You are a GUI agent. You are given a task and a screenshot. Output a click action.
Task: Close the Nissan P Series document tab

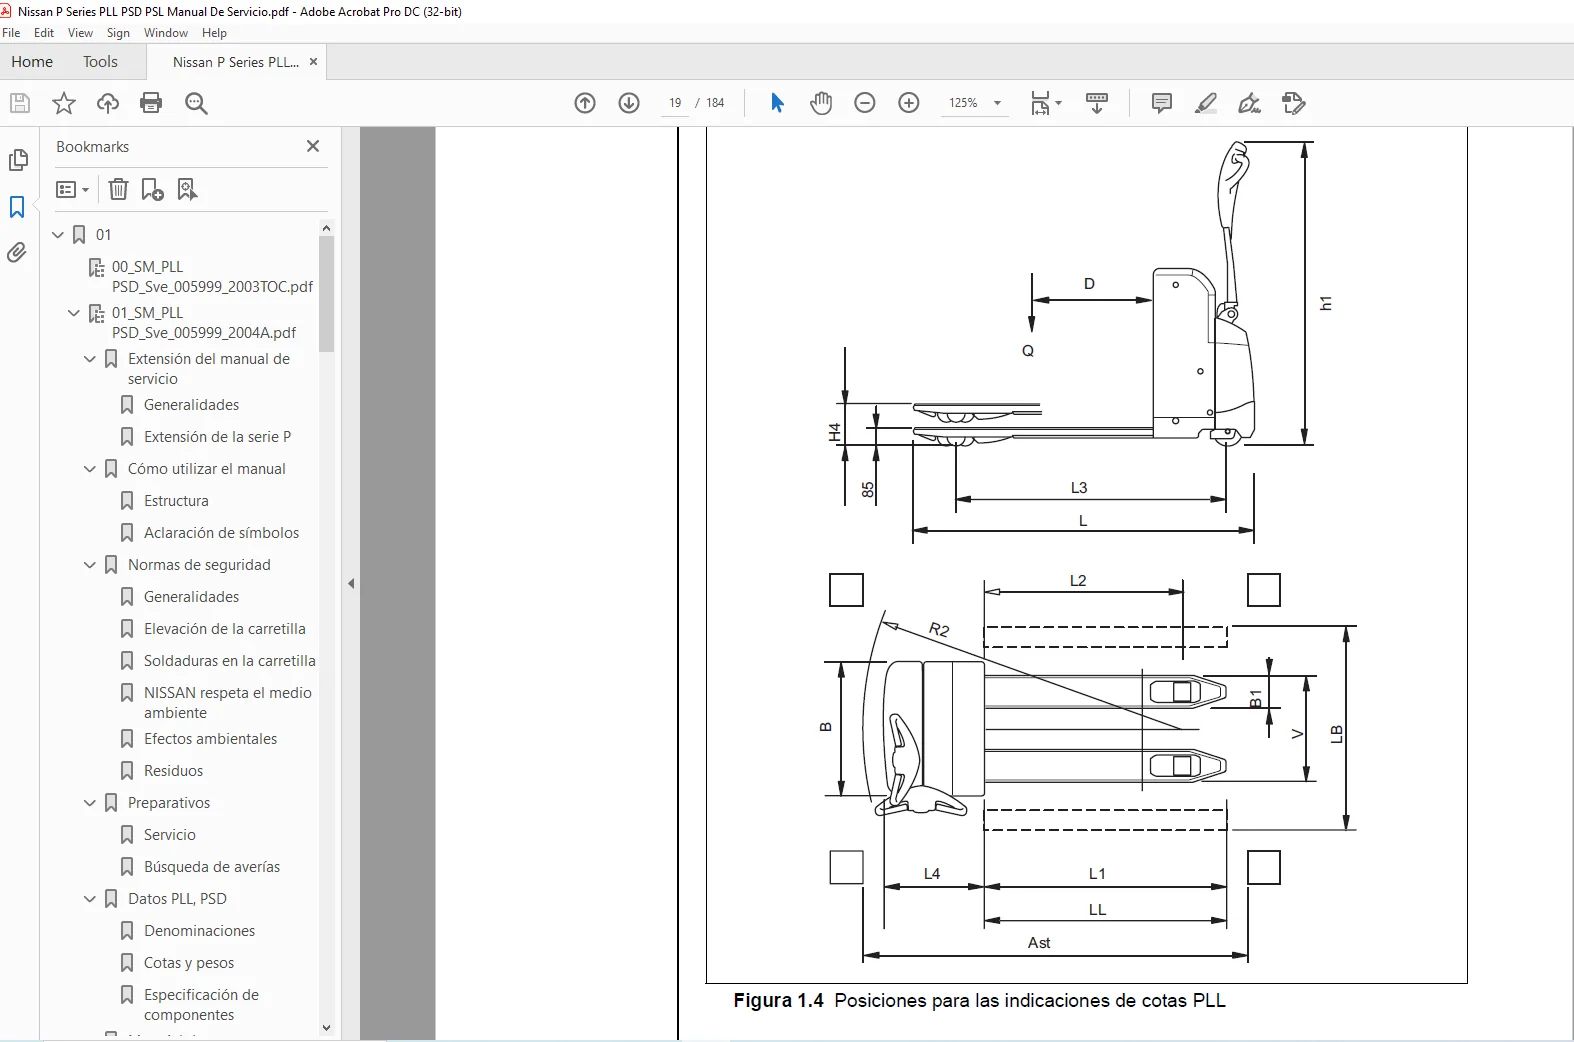(313, 62)
